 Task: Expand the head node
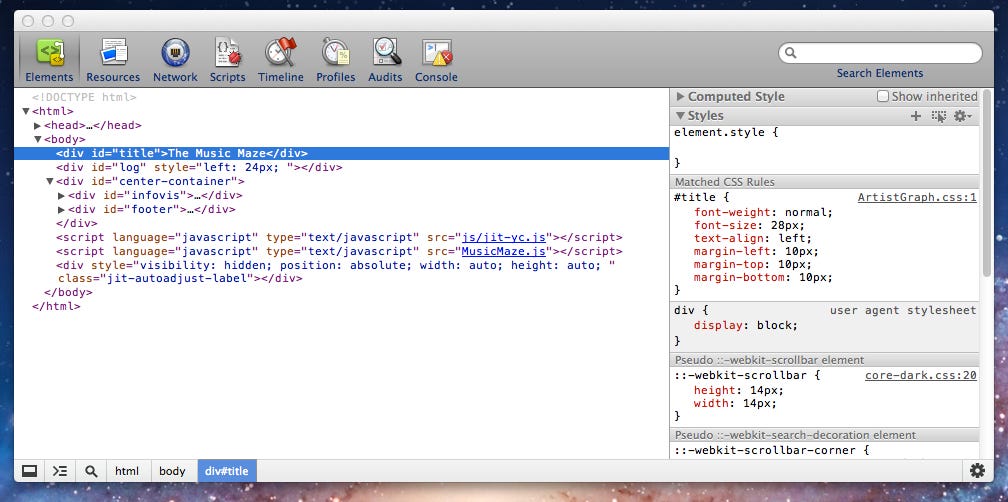click(38, 125)
